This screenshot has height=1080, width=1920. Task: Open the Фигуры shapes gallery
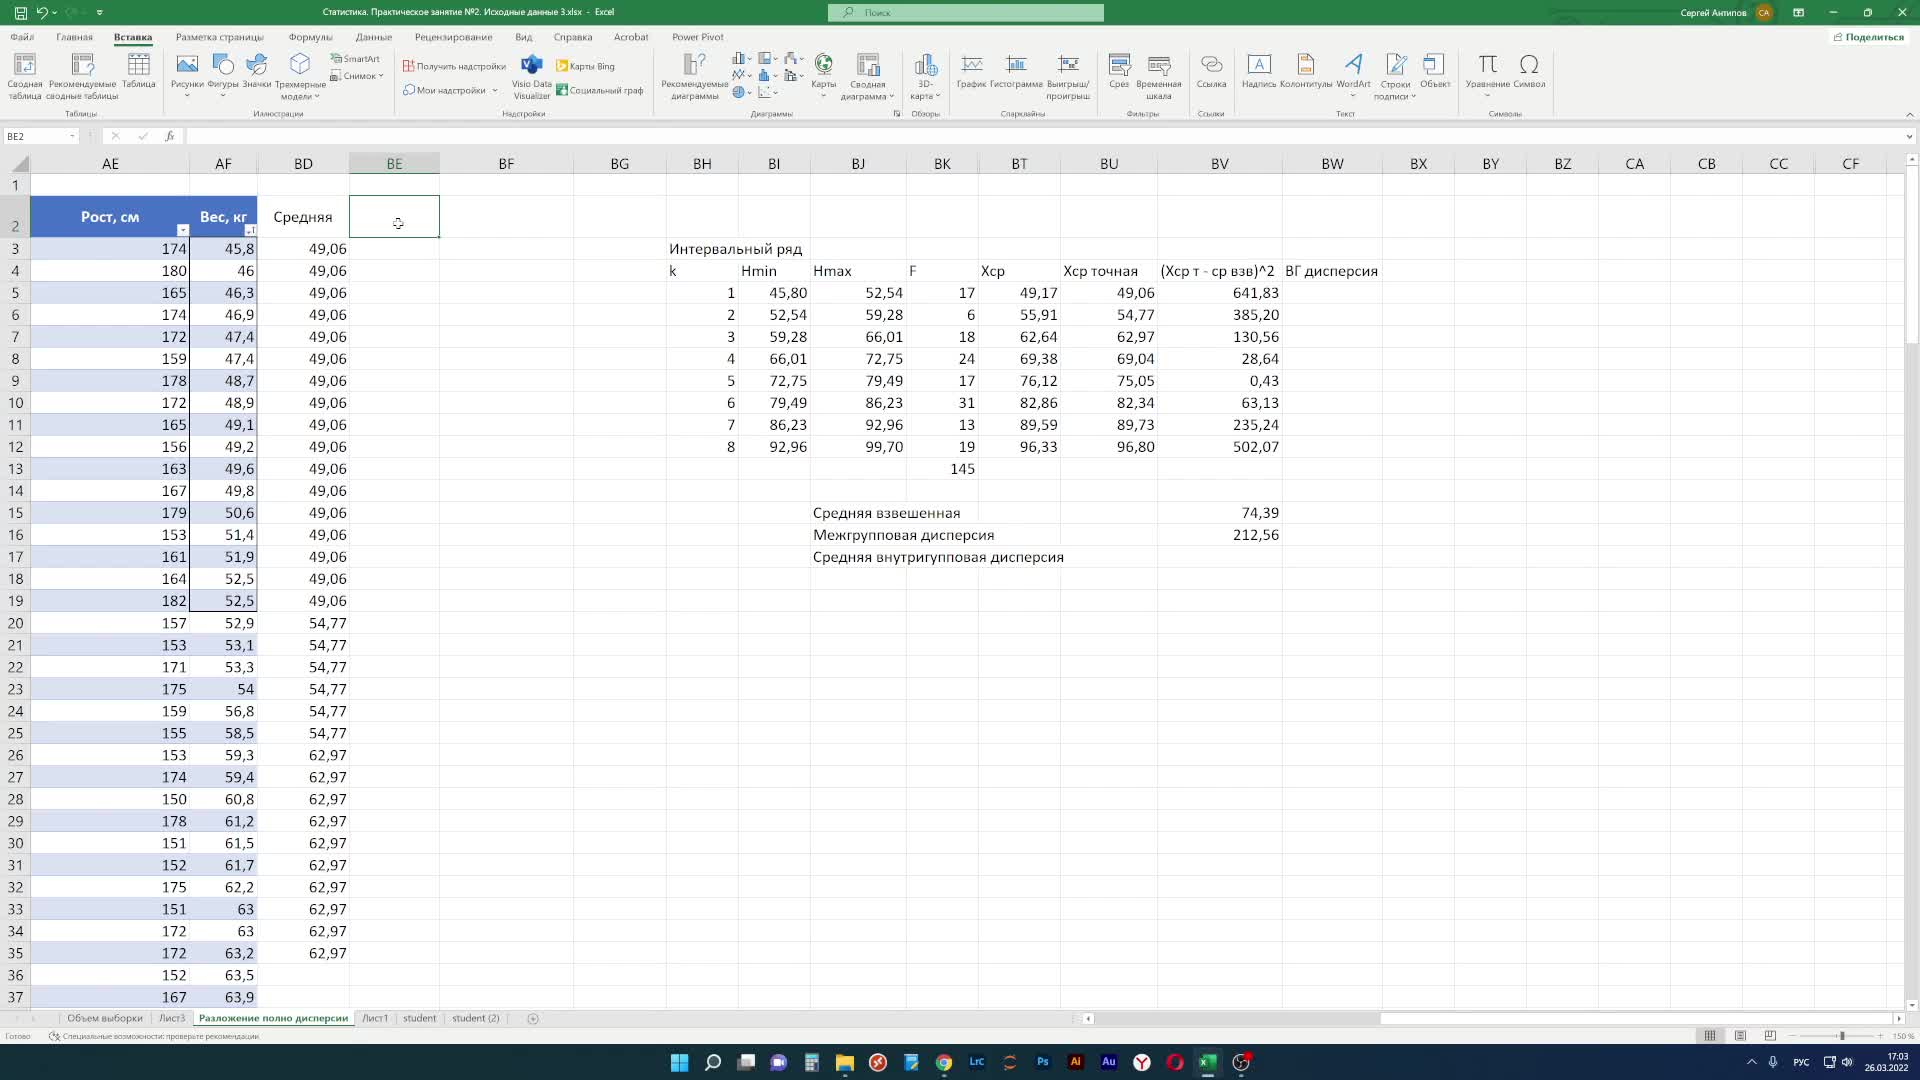click(x=223, y=74)
